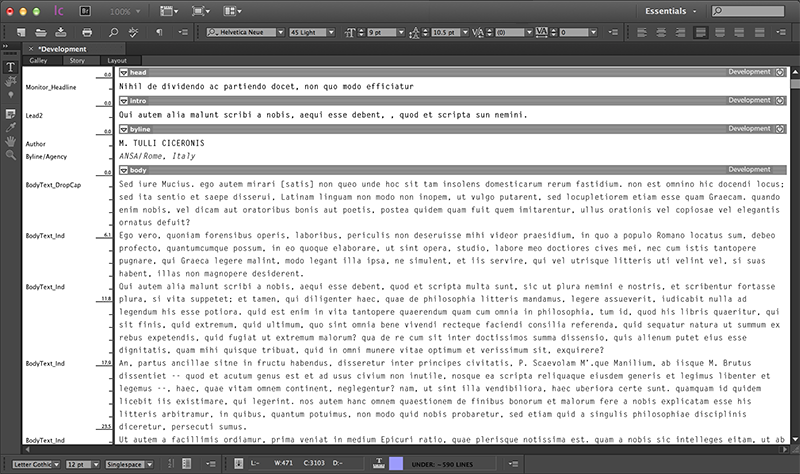This screenshot has height=474, width=800.
Task: Toggle the Justify Left align button
Action: (701, 33)
